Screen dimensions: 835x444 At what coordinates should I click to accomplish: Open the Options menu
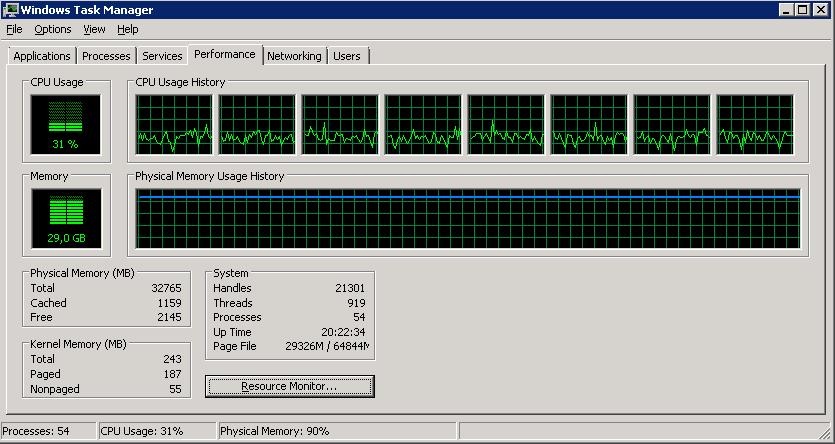53,29
